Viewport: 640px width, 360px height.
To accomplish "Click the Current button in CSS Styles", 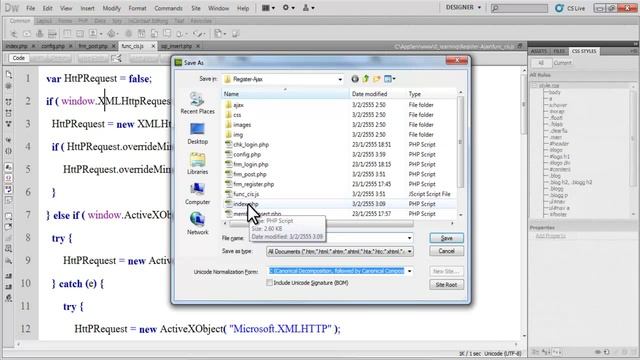I will 562,63.
